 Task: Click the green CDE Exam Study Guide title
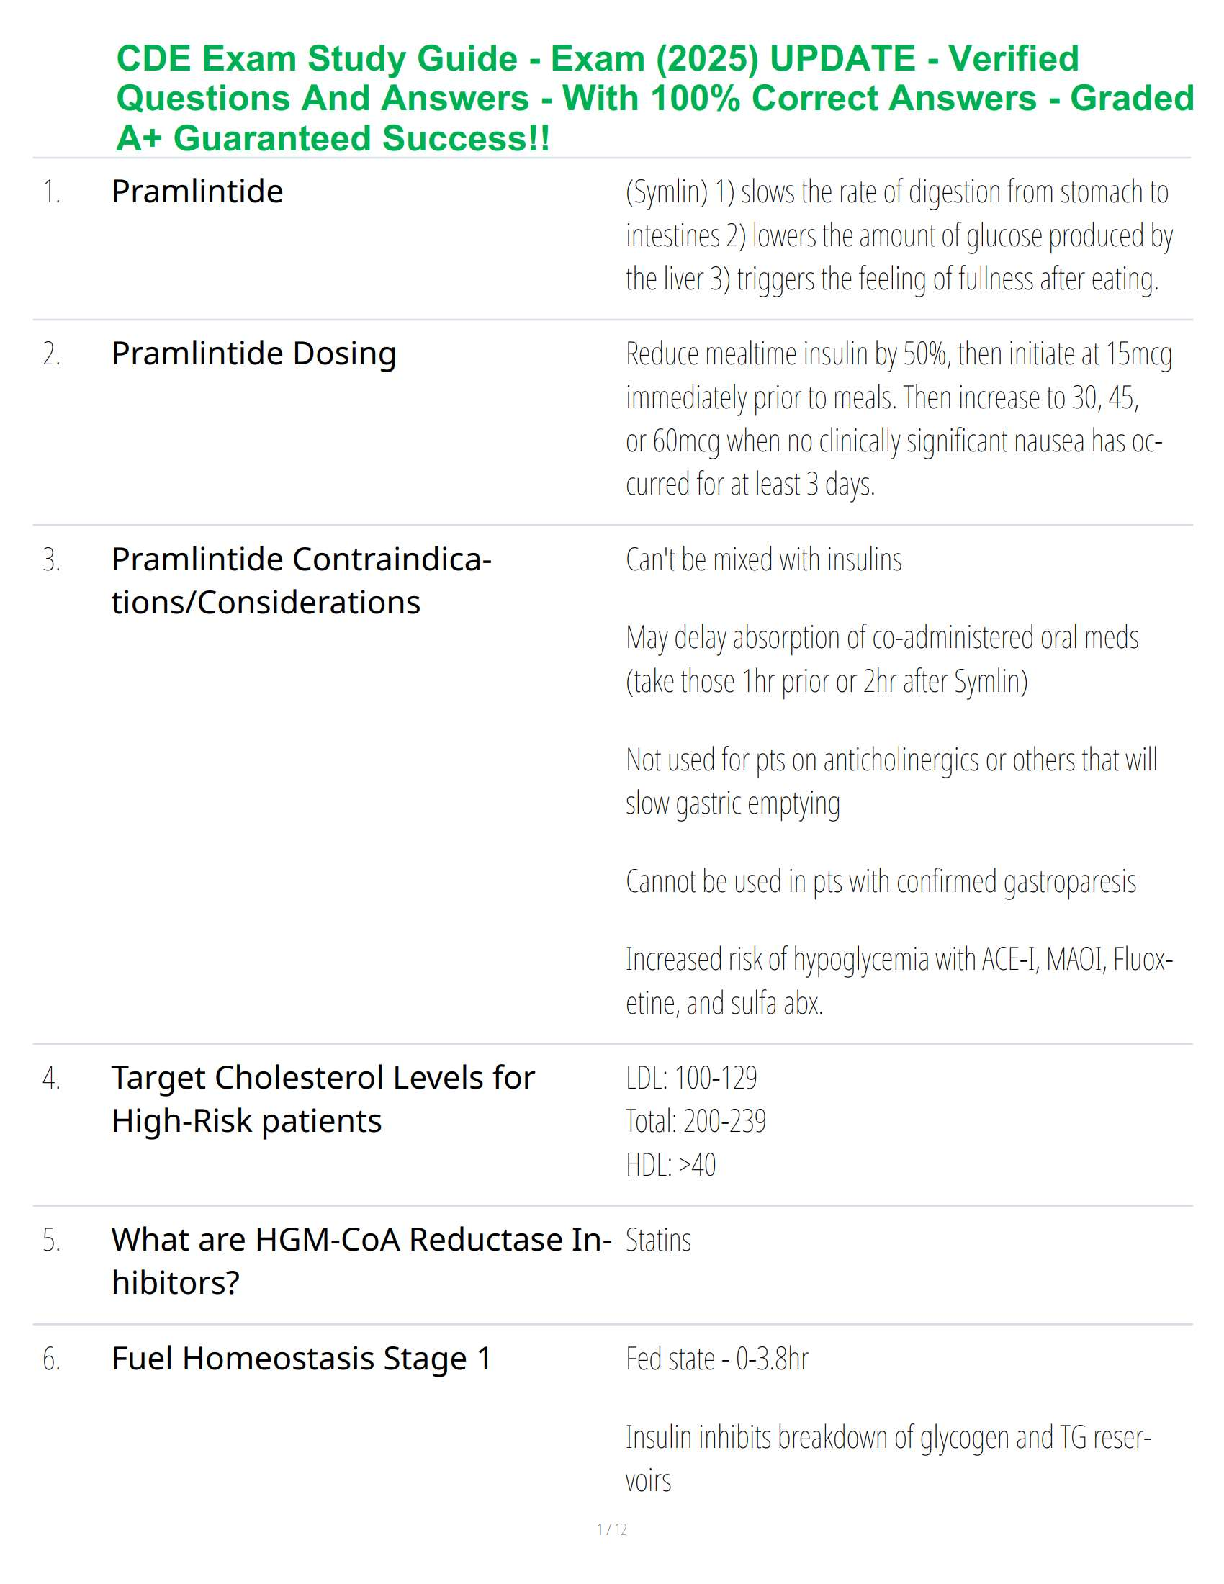[x=654, y=98]
